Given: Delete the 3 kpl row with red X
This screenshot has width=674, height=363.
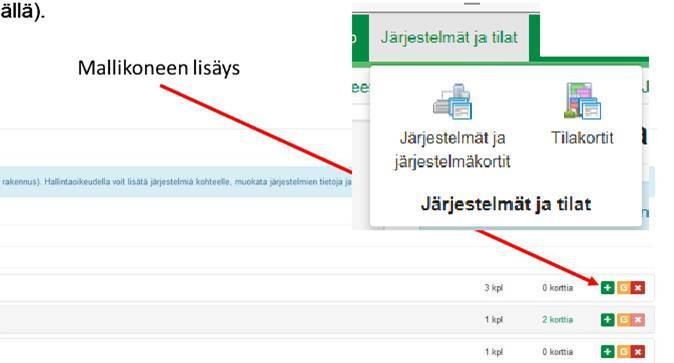Looking at the screenshot, I should [x=638, y=287].
